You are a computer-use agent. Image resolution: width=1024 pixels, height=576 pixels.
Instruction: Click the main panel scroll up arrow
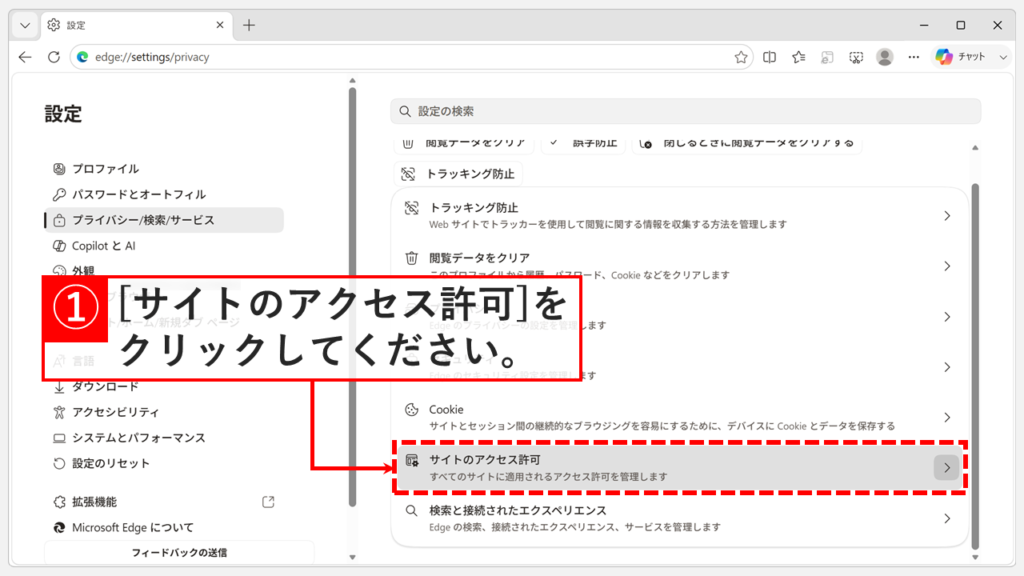tap(975, 148)
